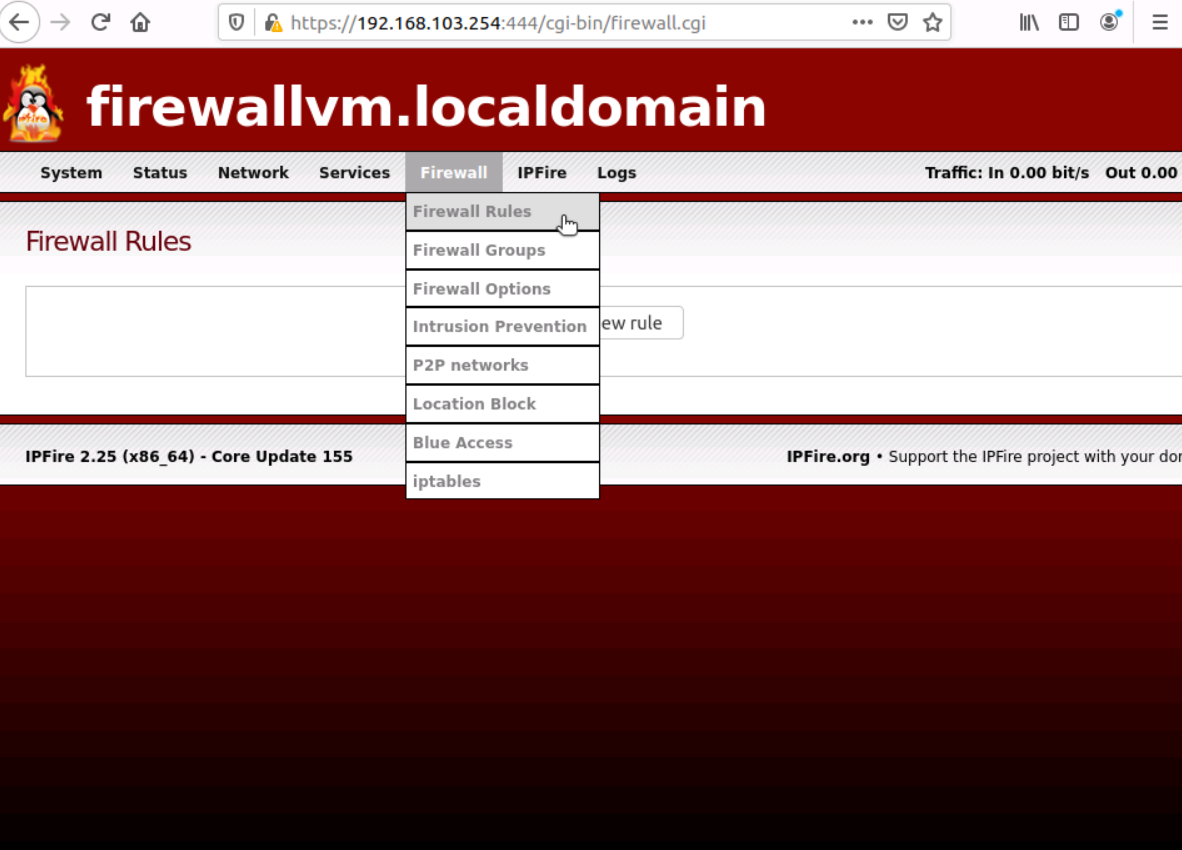1182x850 pixels.
Task: Click the URL address bar field
Action: click(560, 22)
